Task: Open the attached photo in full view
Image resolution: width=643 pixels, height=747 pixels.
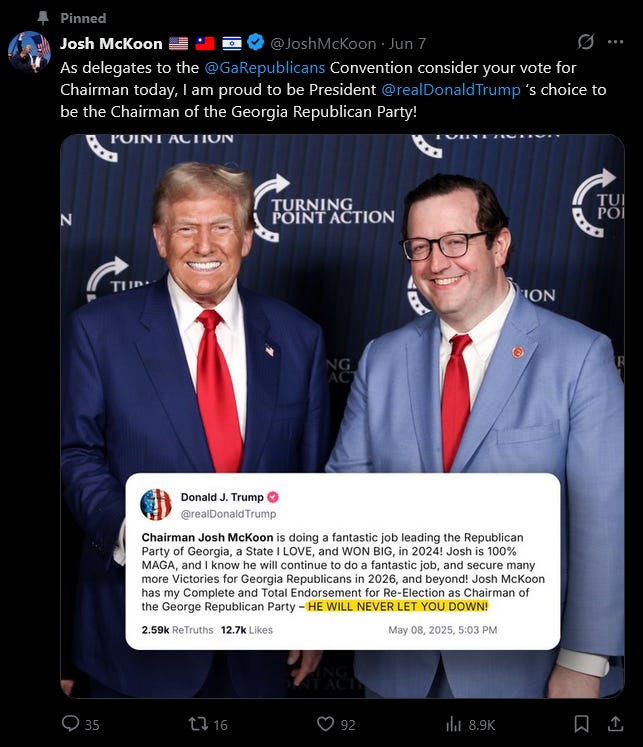Action: point(342,416)
